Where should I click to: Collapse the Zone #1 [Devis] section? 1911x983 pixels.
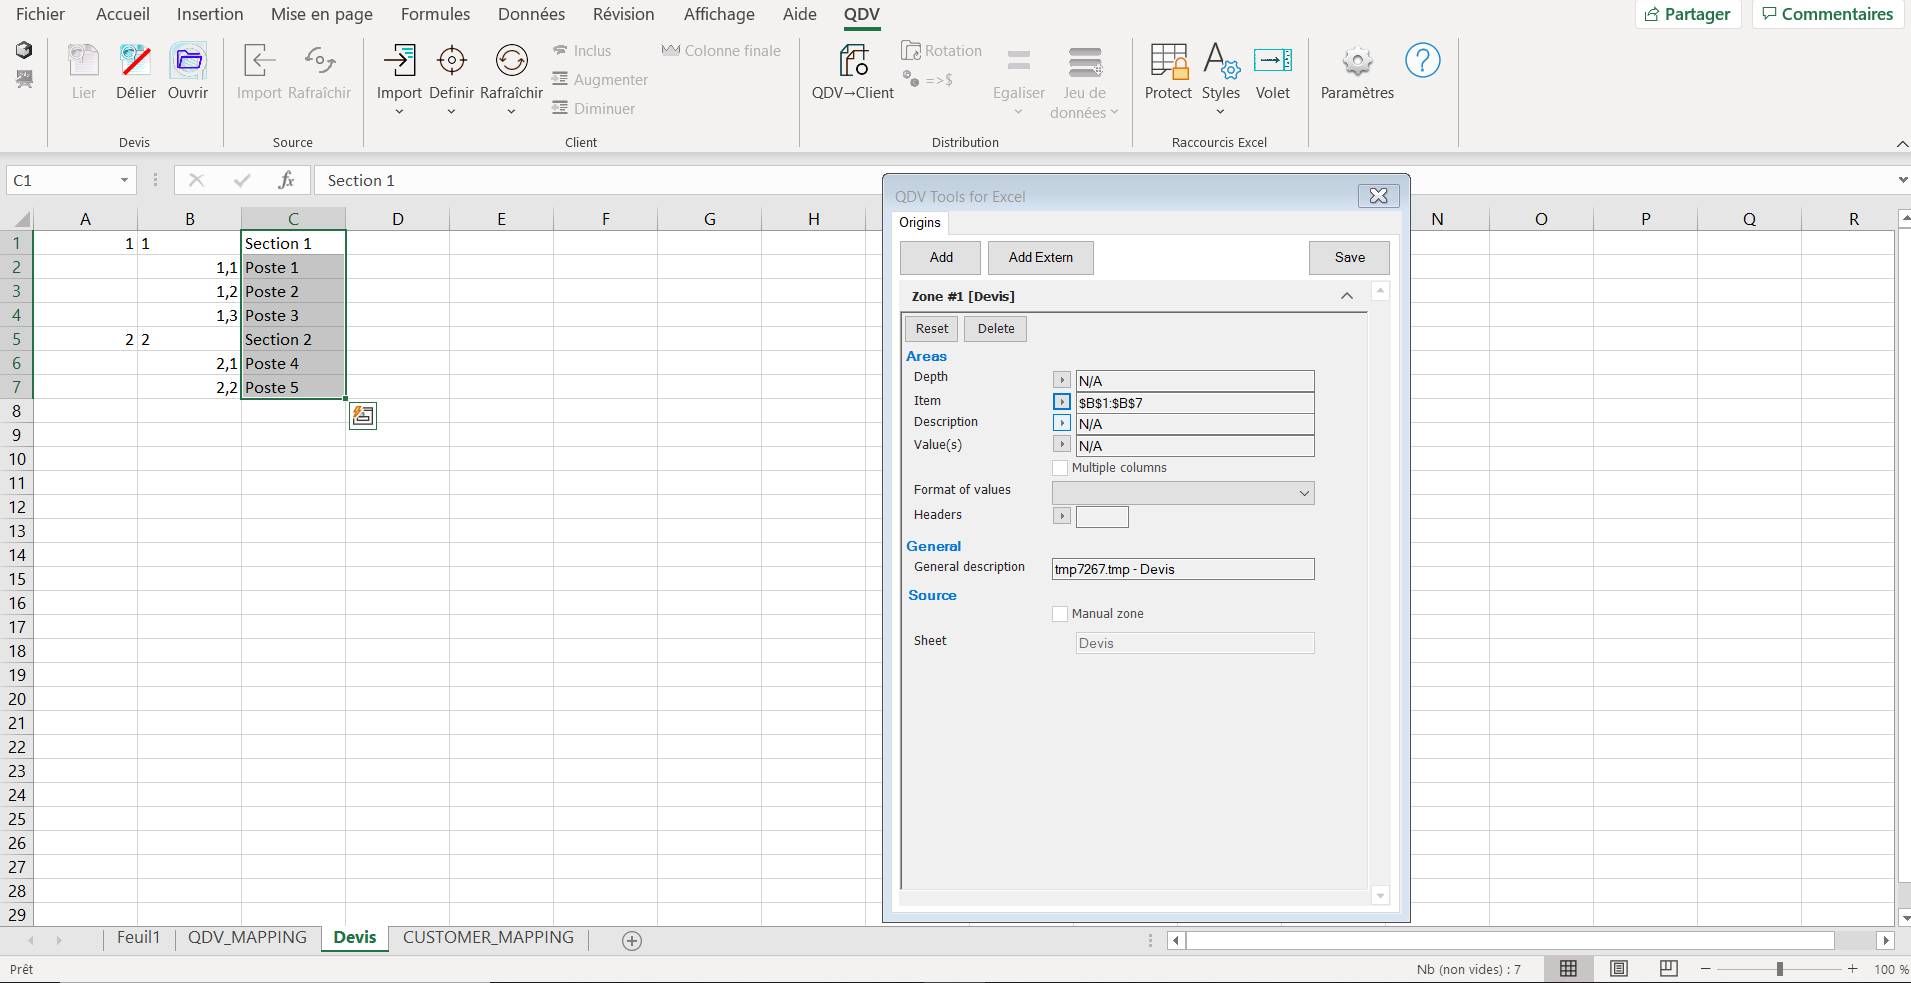coord(1347,296)
